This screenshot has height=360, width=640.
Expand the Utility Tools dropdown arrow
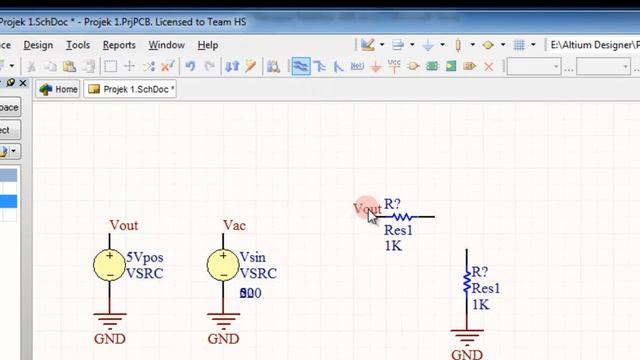coord(382,45)
